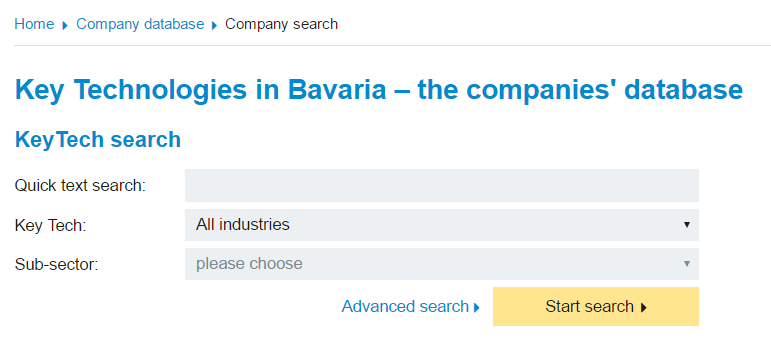Image resolution: width=771 pixels, height=363 pixels.
Task: Click the arrow icon after Company database
Action: pos(214,25)
